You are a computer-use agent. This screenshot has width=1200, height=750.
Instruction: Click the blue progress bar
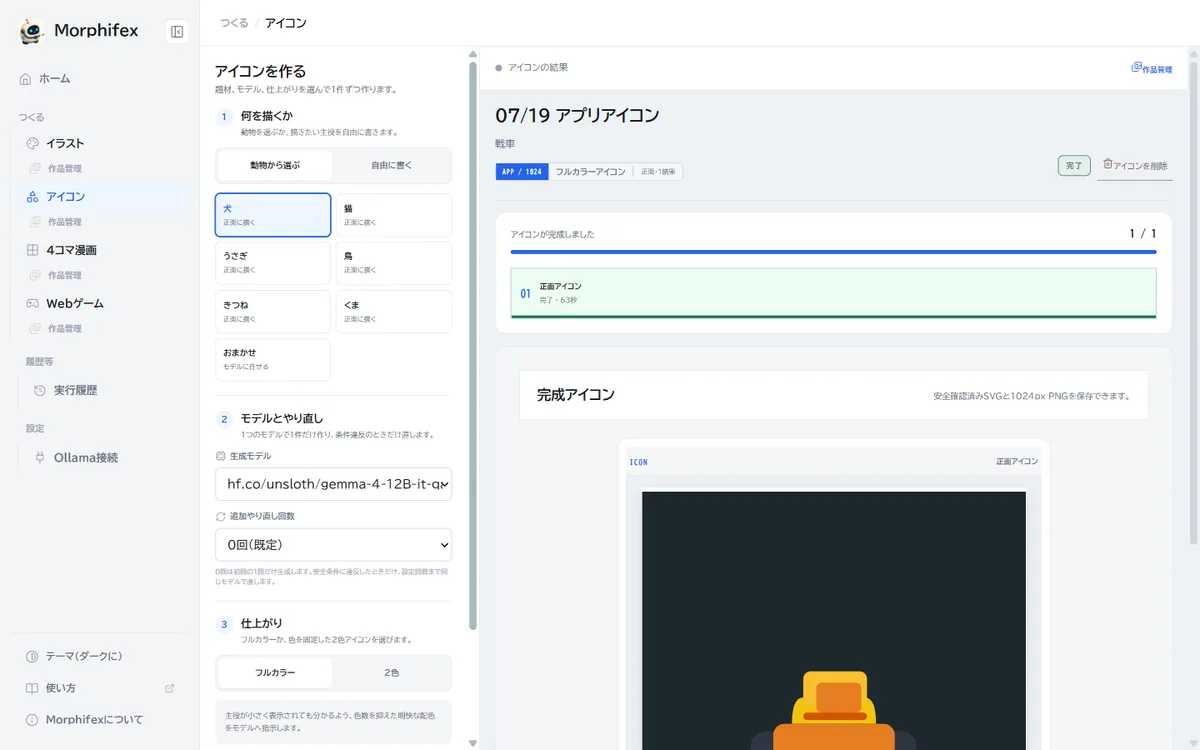(833, 252)
